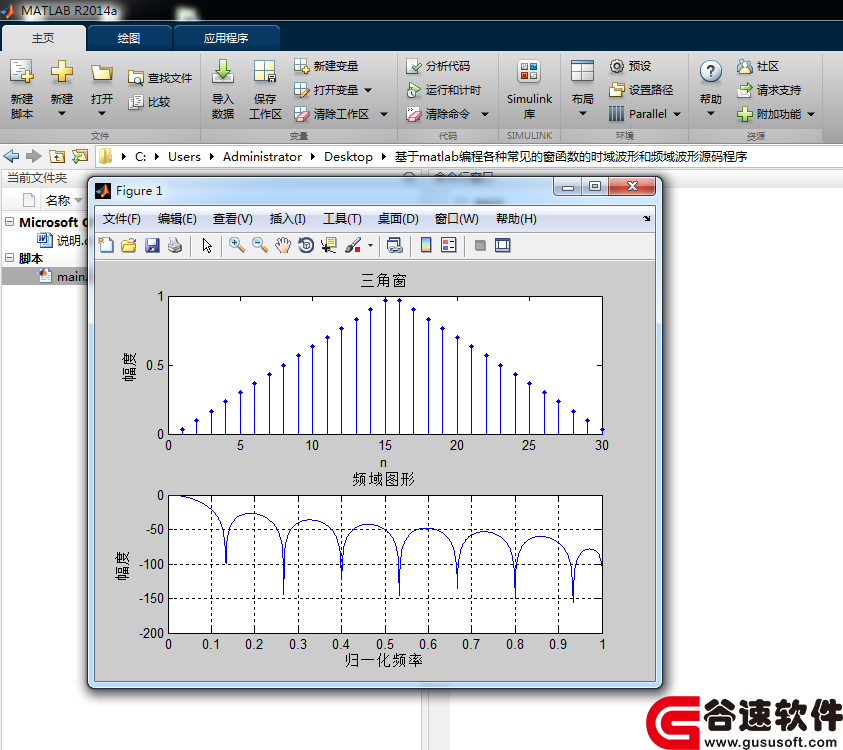Click the Insert Colorbar icon

click(x=426, y=246)
